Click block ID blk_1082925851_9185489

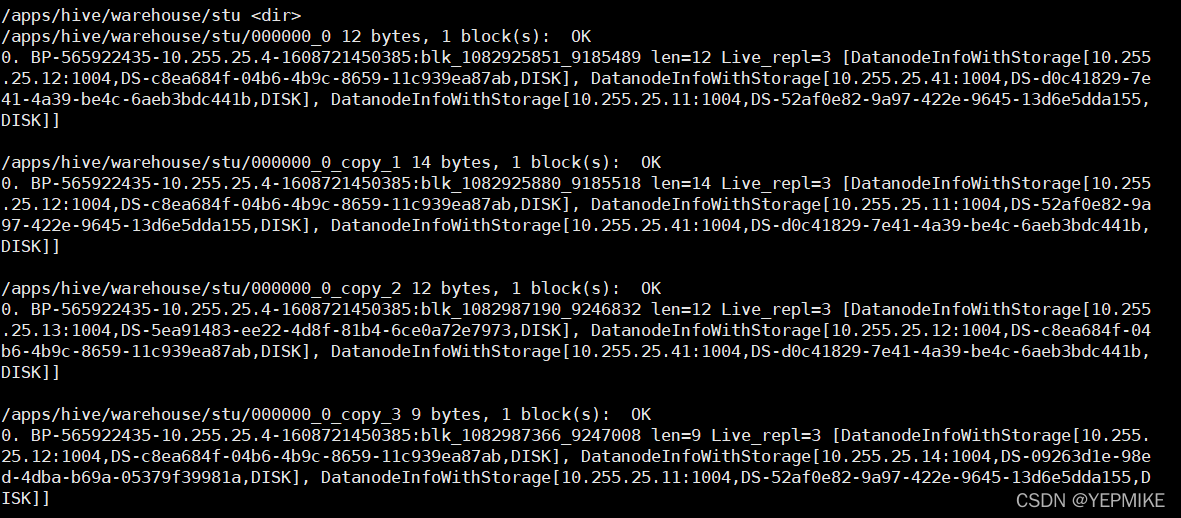click(530, 57)
